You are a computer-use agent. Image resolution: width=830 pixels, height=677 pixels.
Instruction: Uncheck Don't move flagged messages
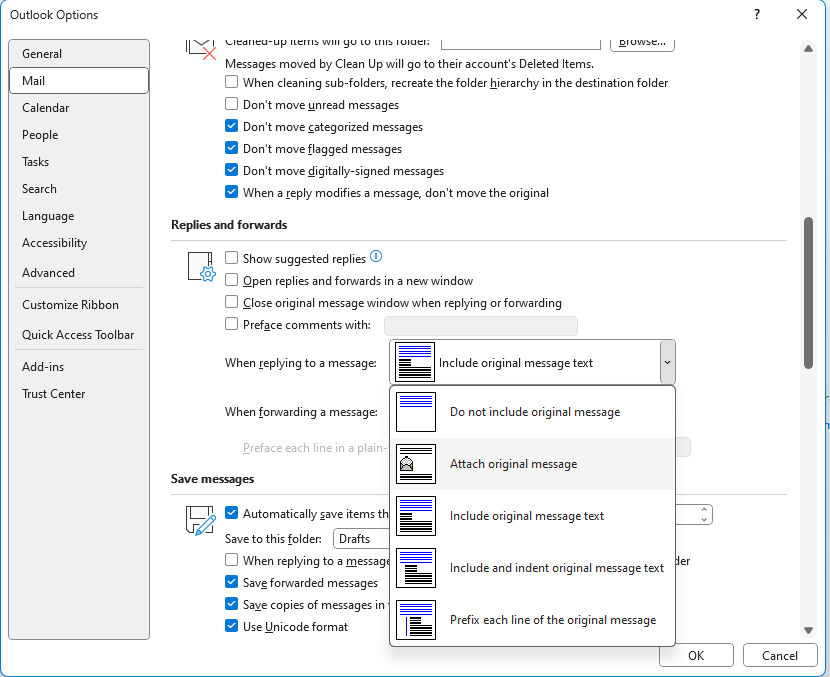[x=231, y=148]
